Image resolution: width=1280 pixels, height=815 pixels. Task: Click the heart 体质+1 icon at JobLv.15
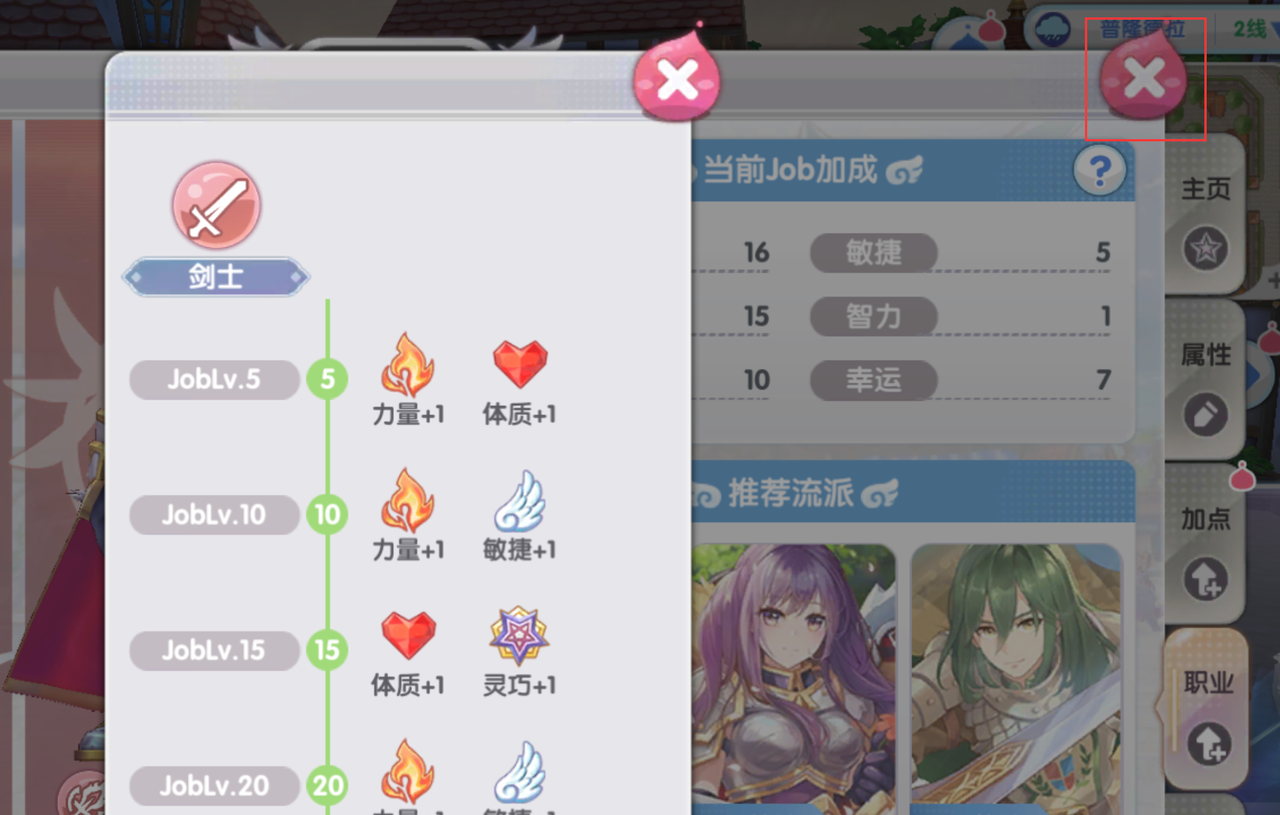[408, 636]
